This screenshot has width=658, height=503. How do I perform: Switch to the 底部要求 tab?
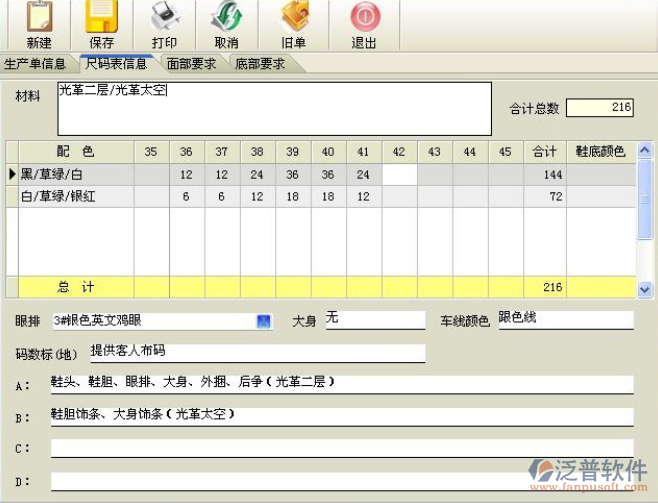pyautogui.click(x=260, y=64)
